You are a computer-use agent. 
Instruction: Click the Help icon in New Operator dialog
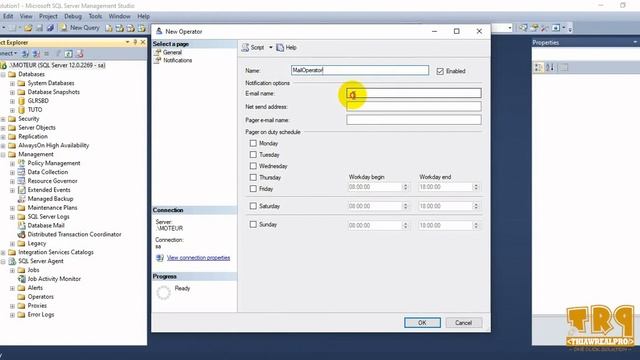pyautogui.click(x=280, y=47)
